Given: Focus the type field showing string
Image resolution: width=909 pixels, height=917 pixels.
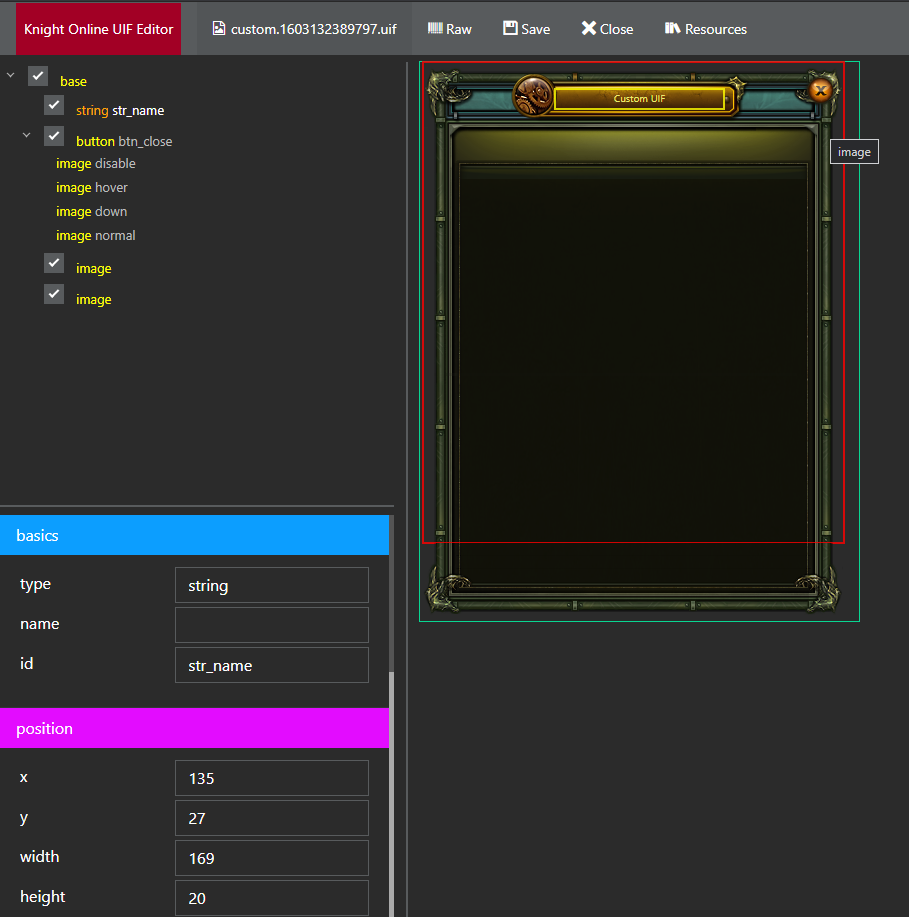Looking at the screenshot, I should (x=272, y=585).
